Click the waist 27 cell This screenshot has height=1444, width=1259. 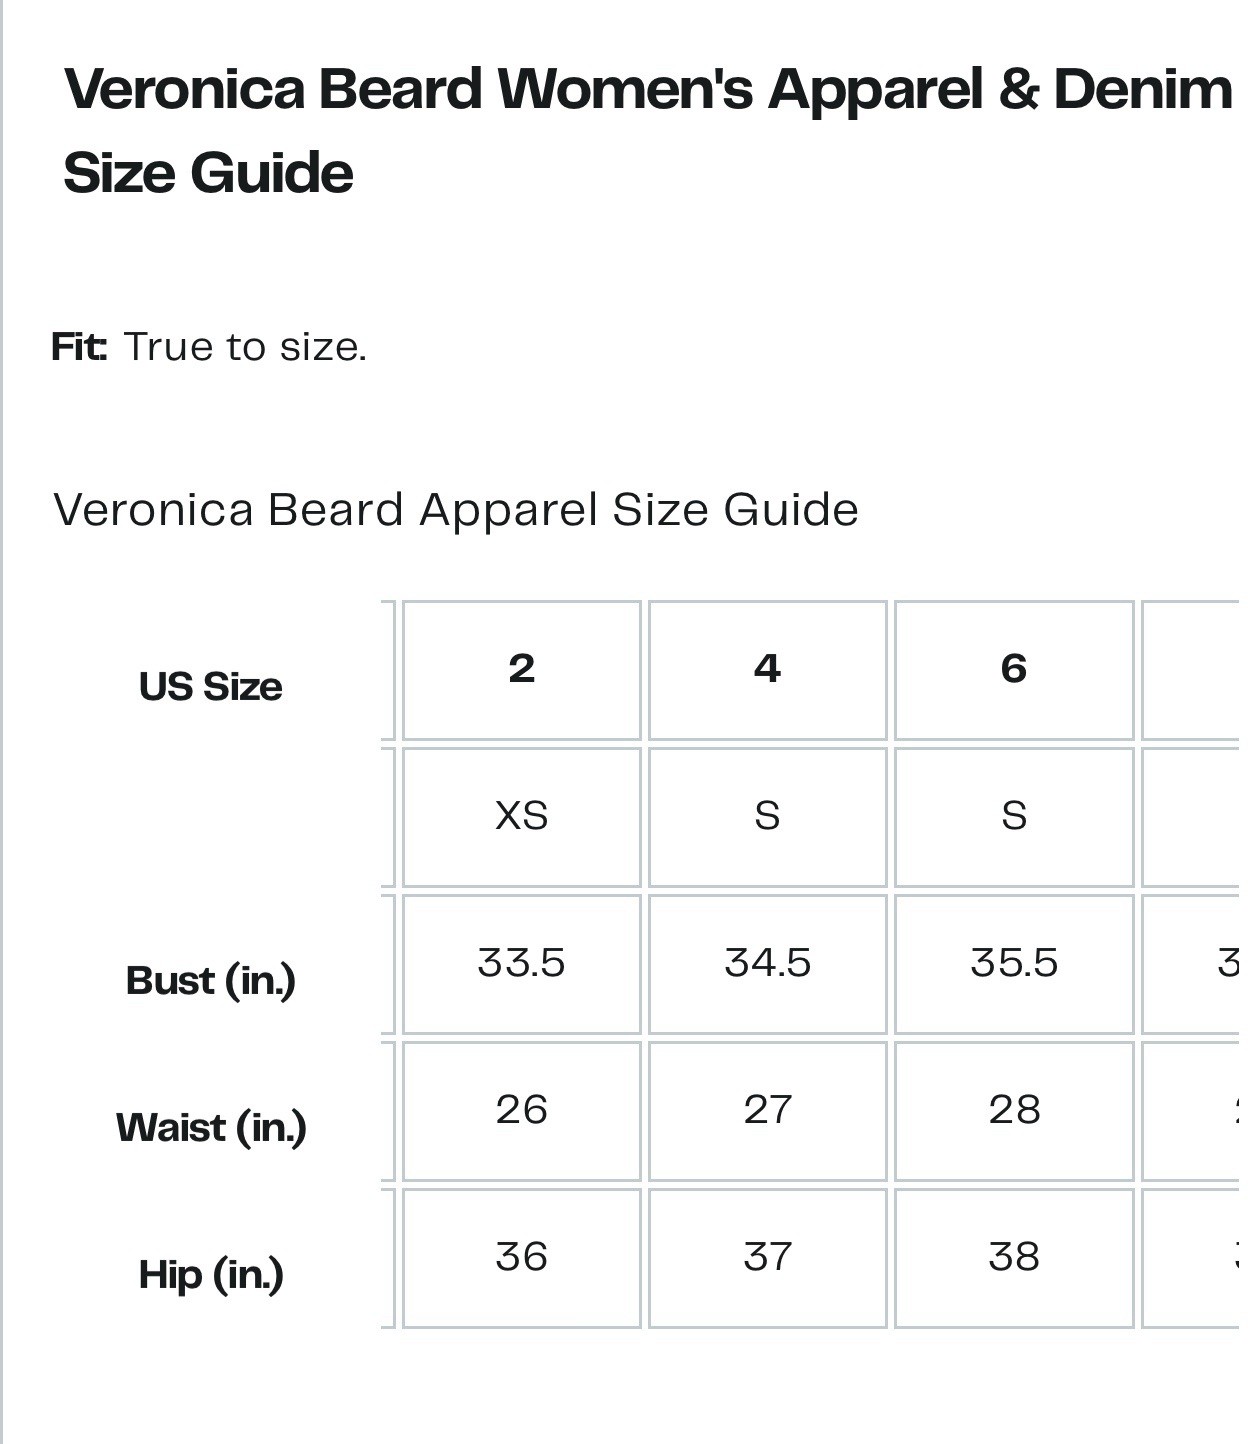pos(767,1111)
